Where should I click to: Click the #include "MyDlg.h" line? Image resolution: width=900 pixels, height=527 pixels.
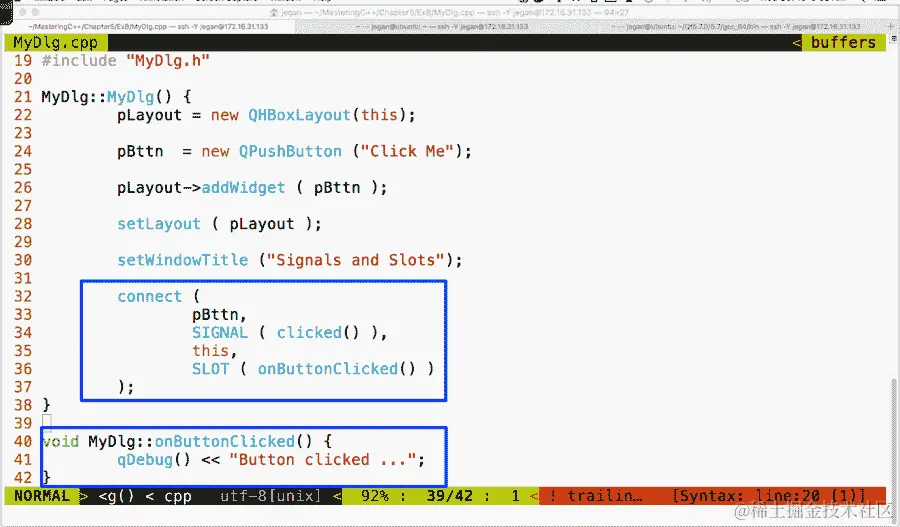125,61
